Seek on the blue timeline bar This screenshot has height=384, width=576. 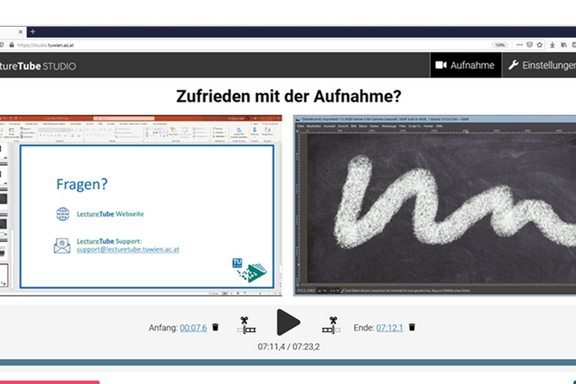tap(288, 362)
